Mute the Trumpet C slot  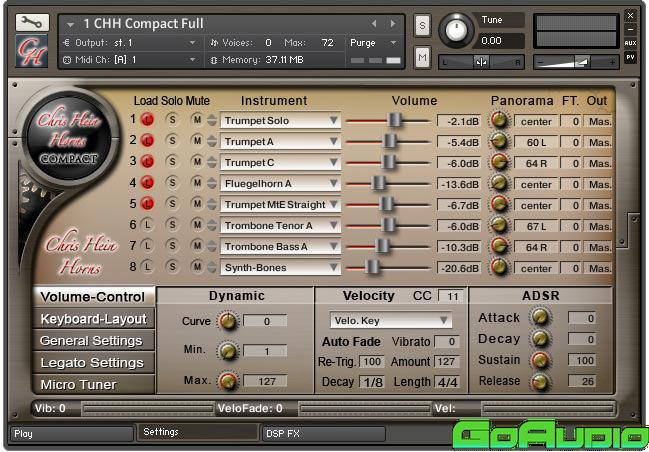[197, 161]
